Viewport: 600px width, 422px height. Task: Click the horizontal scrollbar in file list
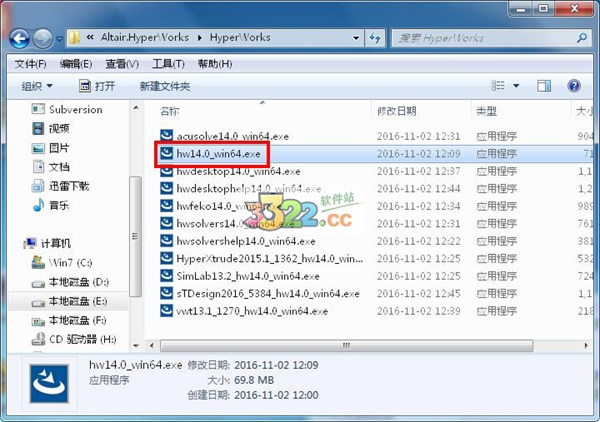point(346,345)
